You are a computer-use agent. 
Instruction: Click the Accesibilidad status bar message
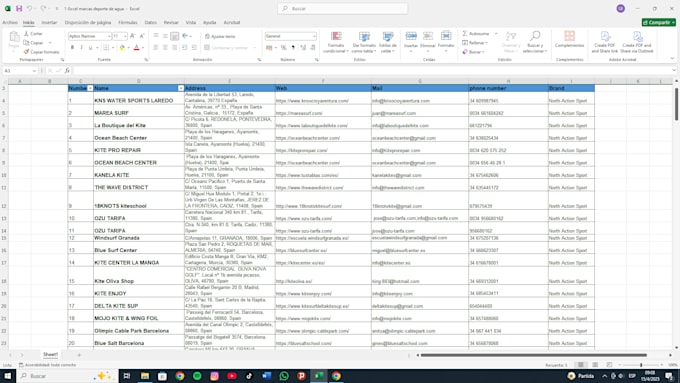coord(47,365)
